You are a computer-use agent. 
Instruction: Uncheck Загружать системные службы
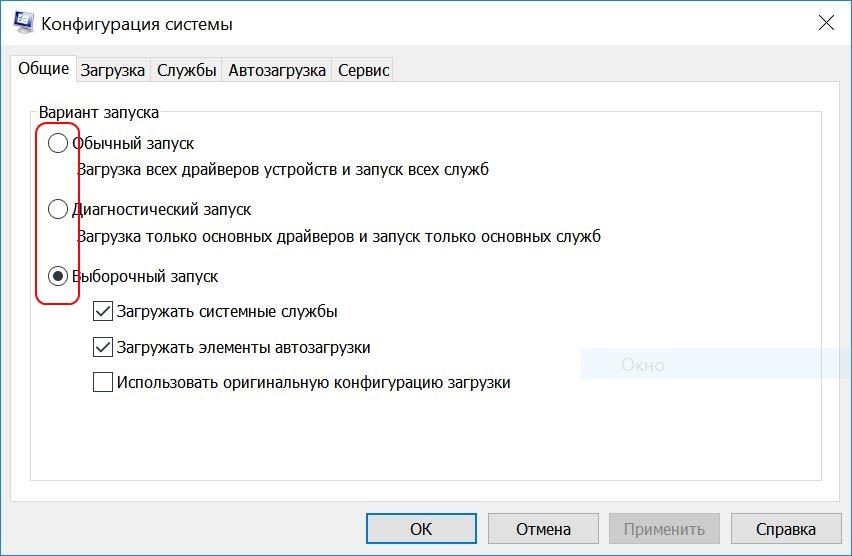[102, 312]
